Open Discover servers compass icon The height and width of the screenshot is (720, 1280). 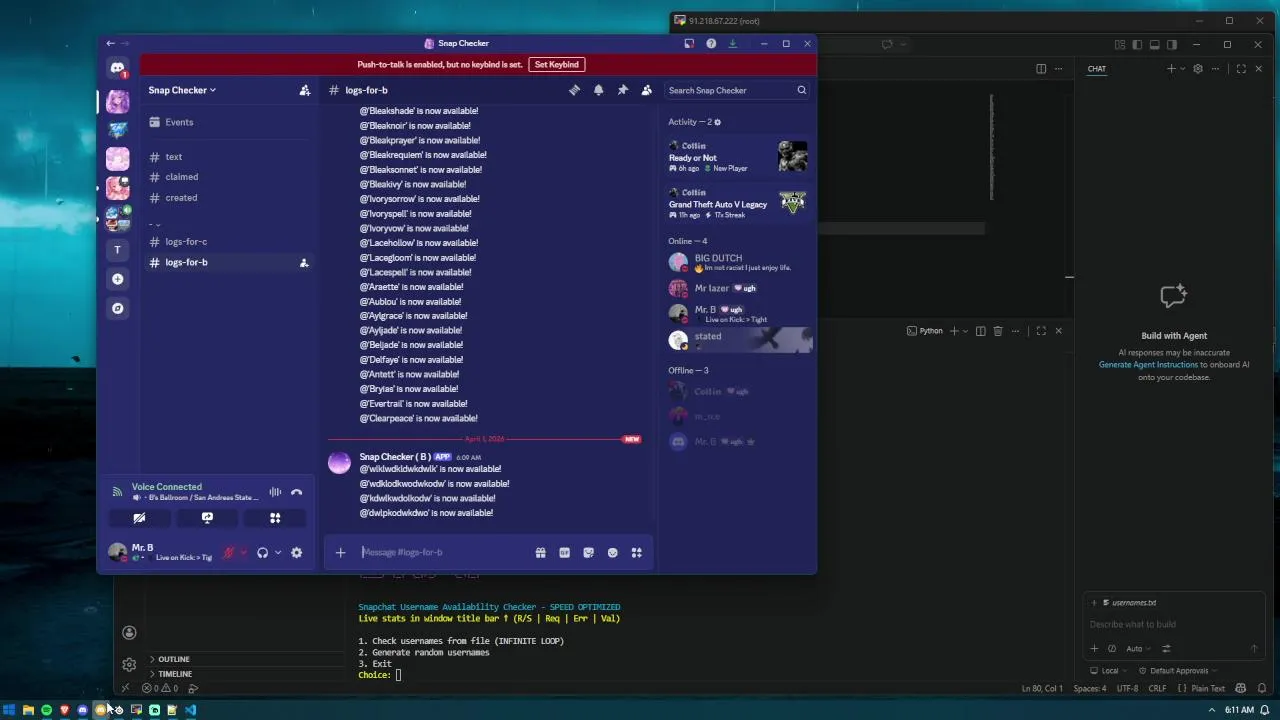118,308
